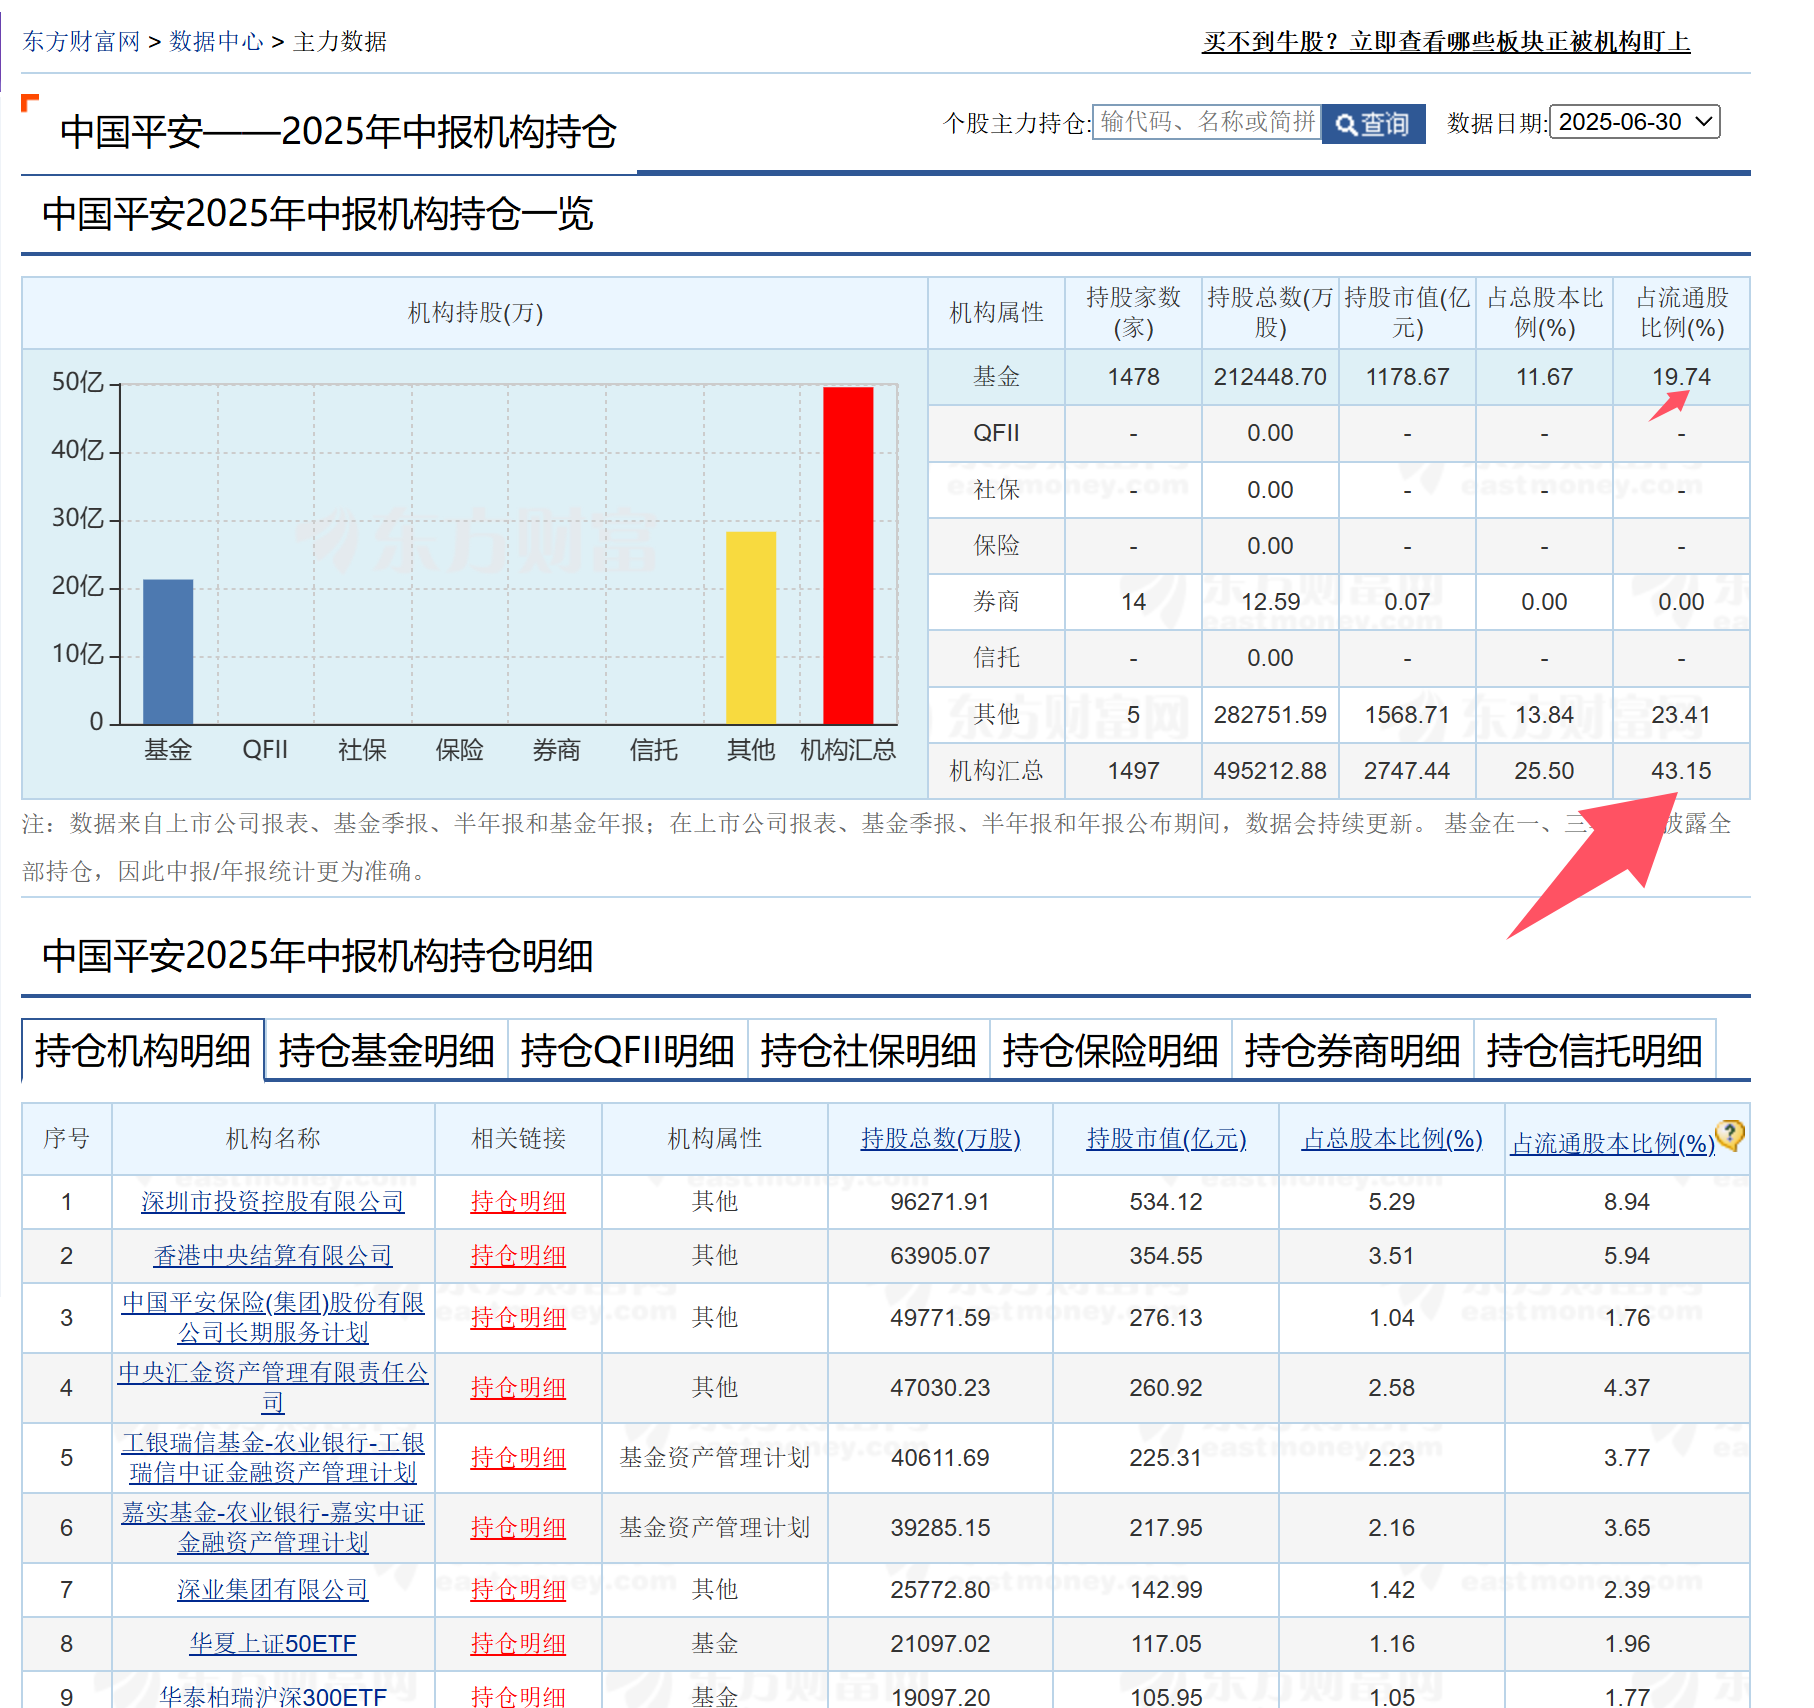The width and height of the screenshot is (1814, 1708).
Task: Open 中央汇金资产管理有限责任公司 link
Action: (273, 1387)
